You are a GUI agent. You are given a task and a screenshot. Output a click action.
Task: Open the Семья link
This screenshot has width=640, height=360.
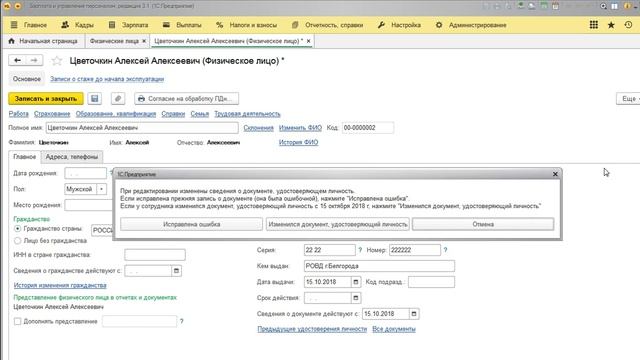click(200, 114)
